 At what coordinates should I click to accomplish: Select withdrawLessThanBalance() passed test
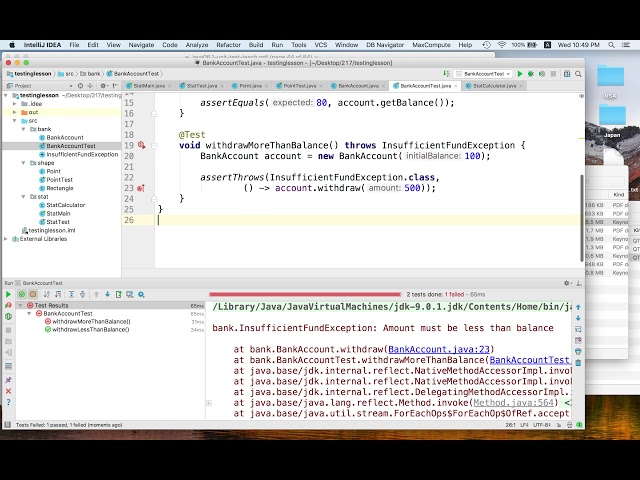point(87,330)
